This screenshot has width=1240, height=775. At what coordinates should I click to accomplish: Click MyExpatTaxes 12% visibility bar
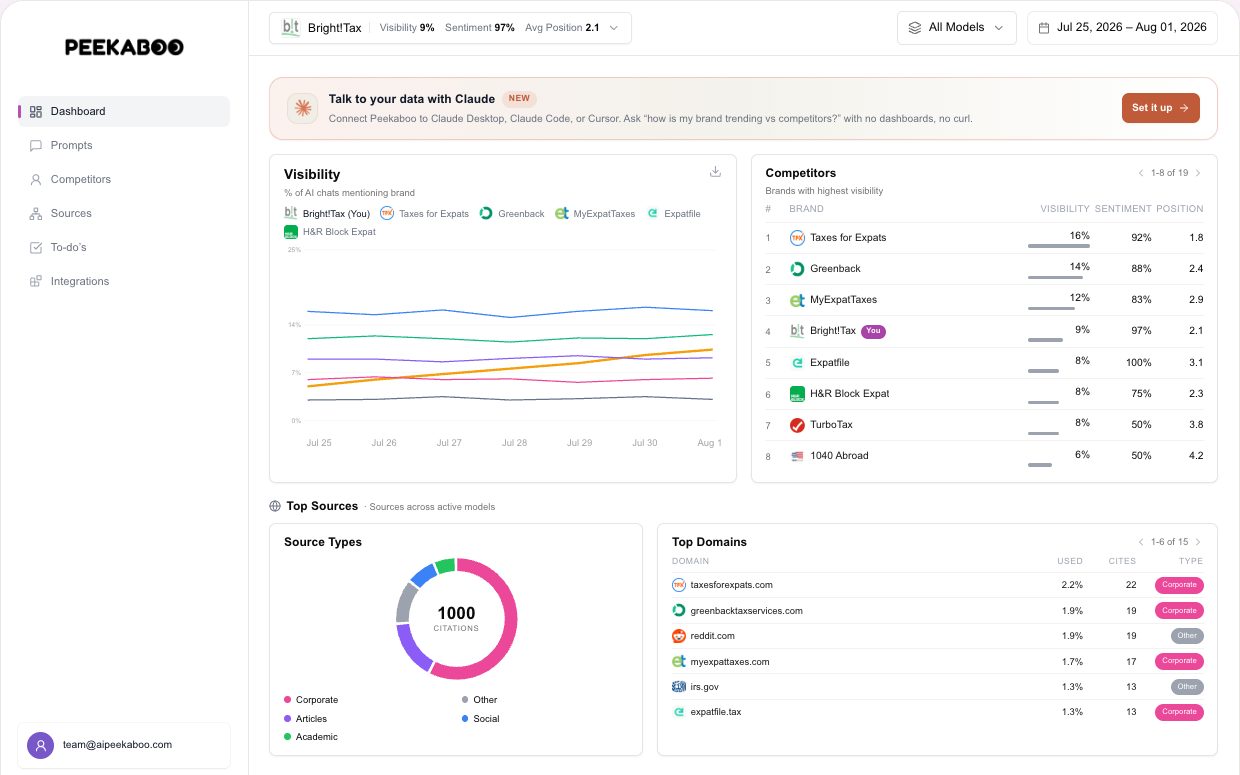point(1050,309)
